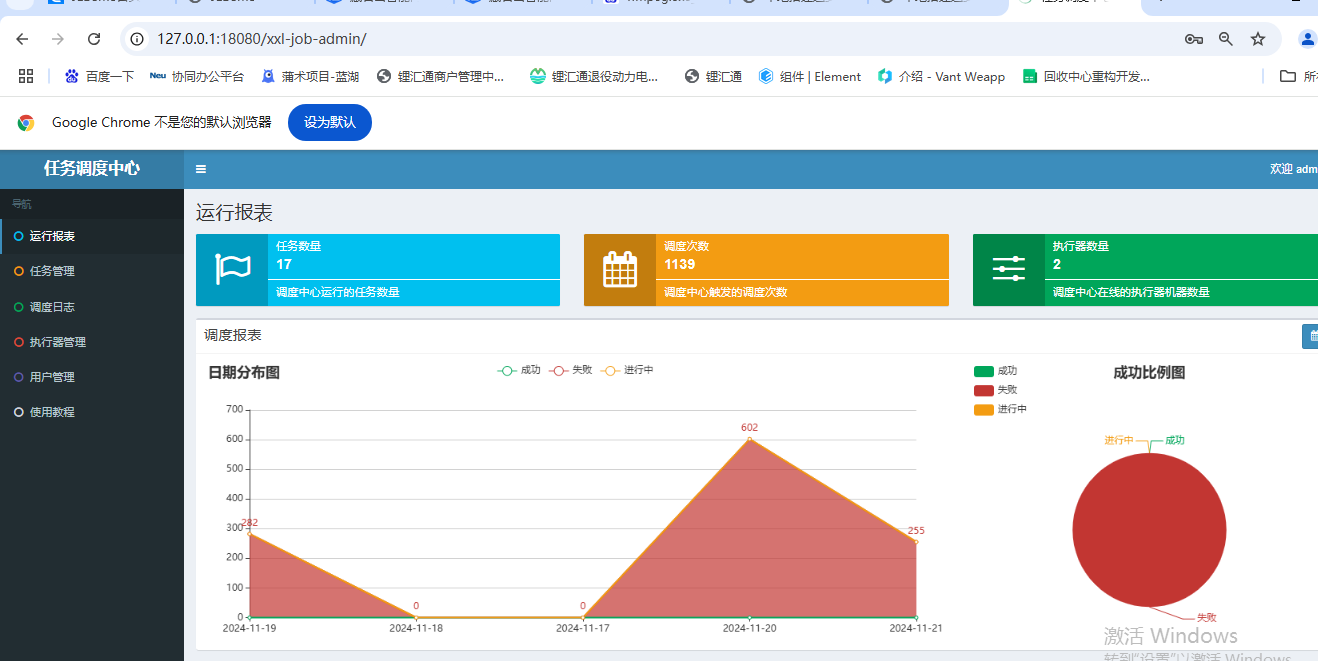Click the sliders icon on executor count card
Image resolution: width=1318 pixels, height=661 pixels.
coord(1008,270)
